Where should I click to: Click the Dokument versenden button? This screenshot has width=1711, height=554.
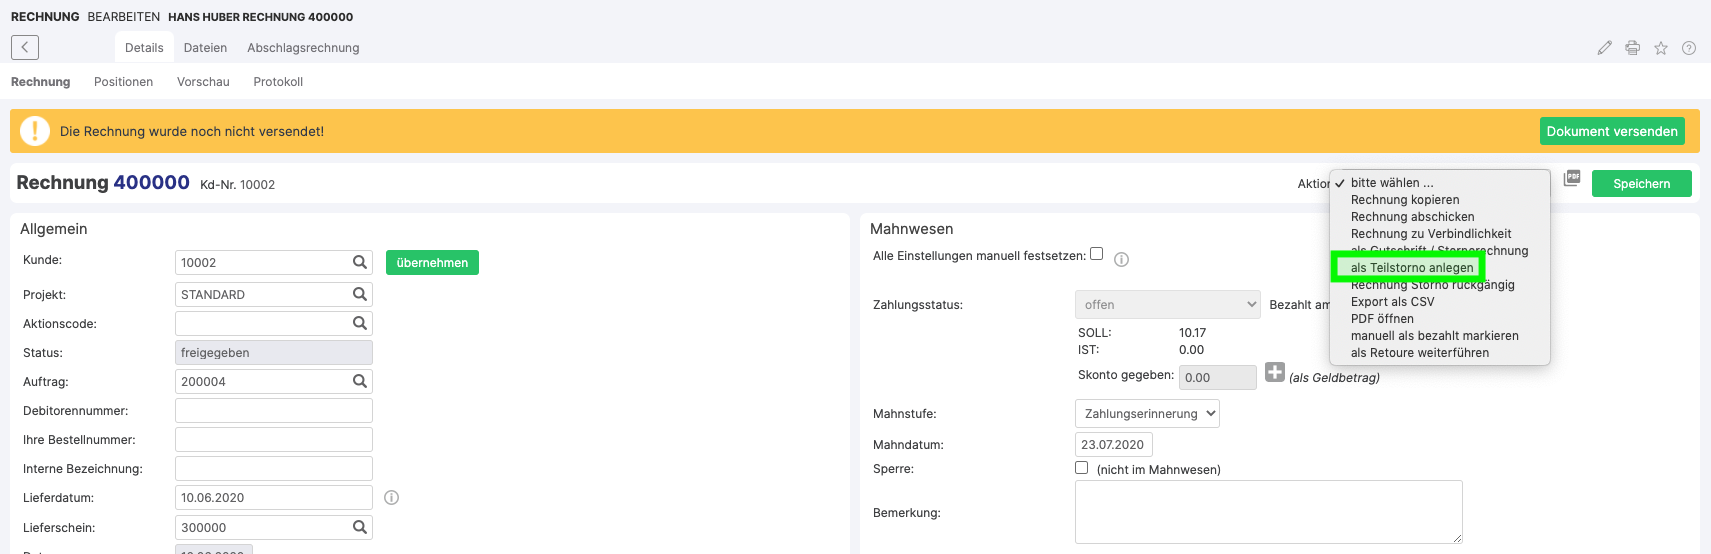[x=1612, y=131]
